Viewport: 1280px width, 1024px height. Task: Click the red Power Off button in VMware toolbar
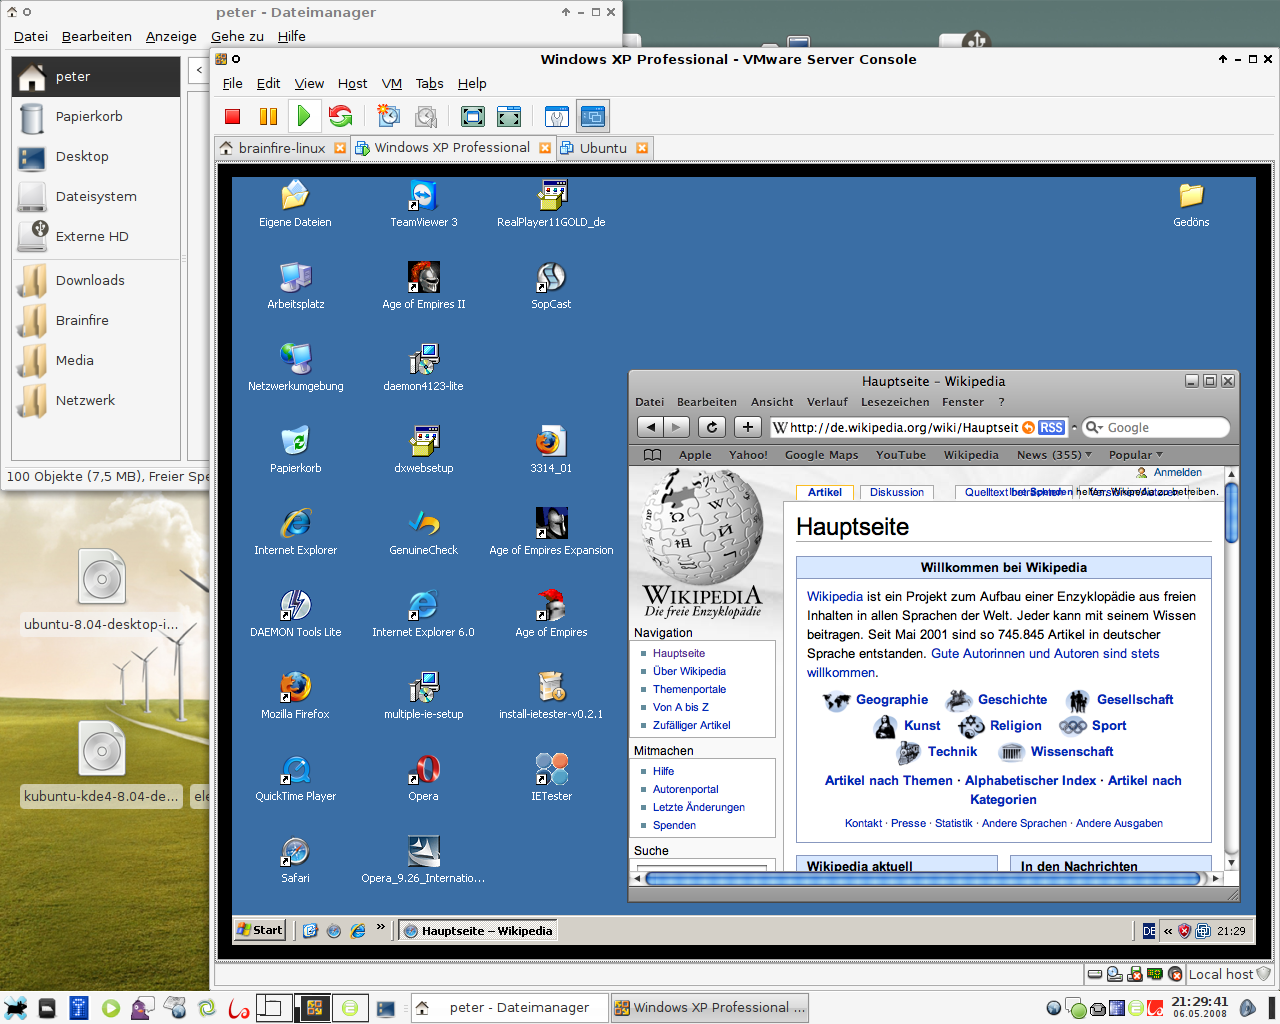click(x=233, y=116)
